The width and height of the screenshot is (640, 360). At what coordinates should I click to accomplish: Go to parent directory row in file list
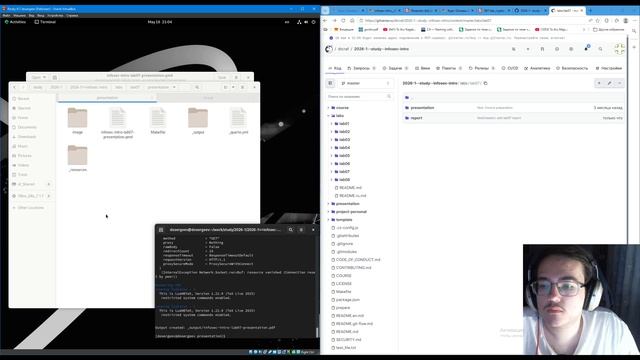click(513, 98)
